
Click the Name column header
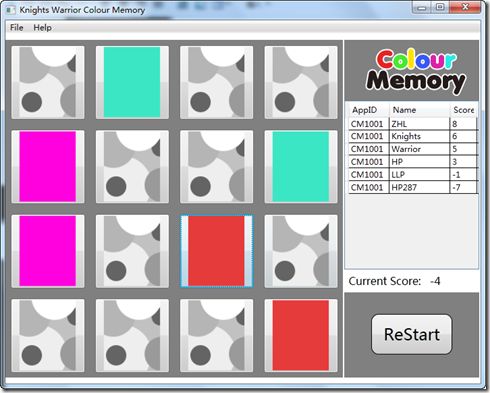(x=419, y=110)
